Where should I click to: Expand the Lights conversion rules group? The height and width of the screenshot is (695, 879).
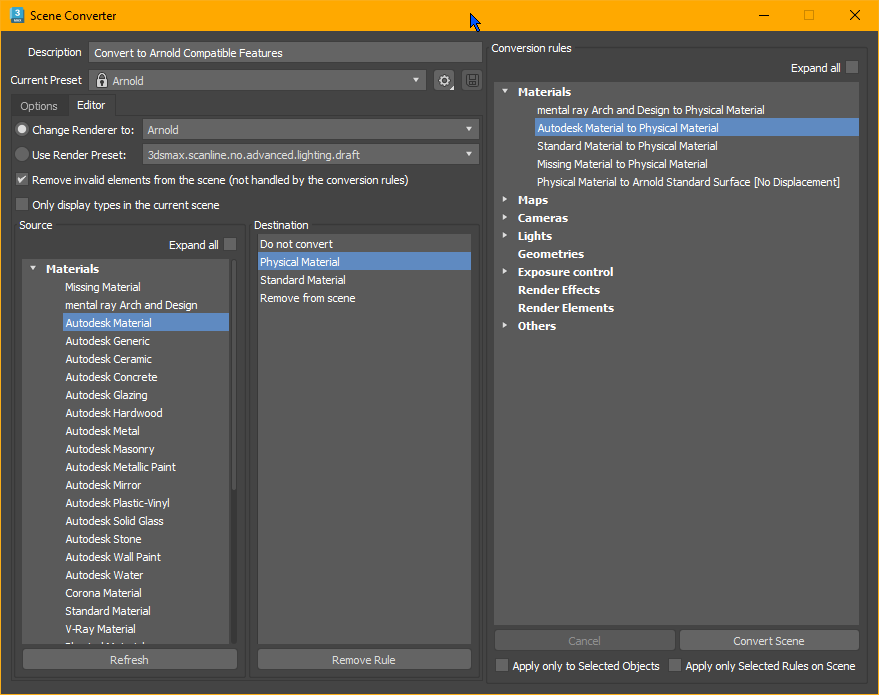coord(505,235)
